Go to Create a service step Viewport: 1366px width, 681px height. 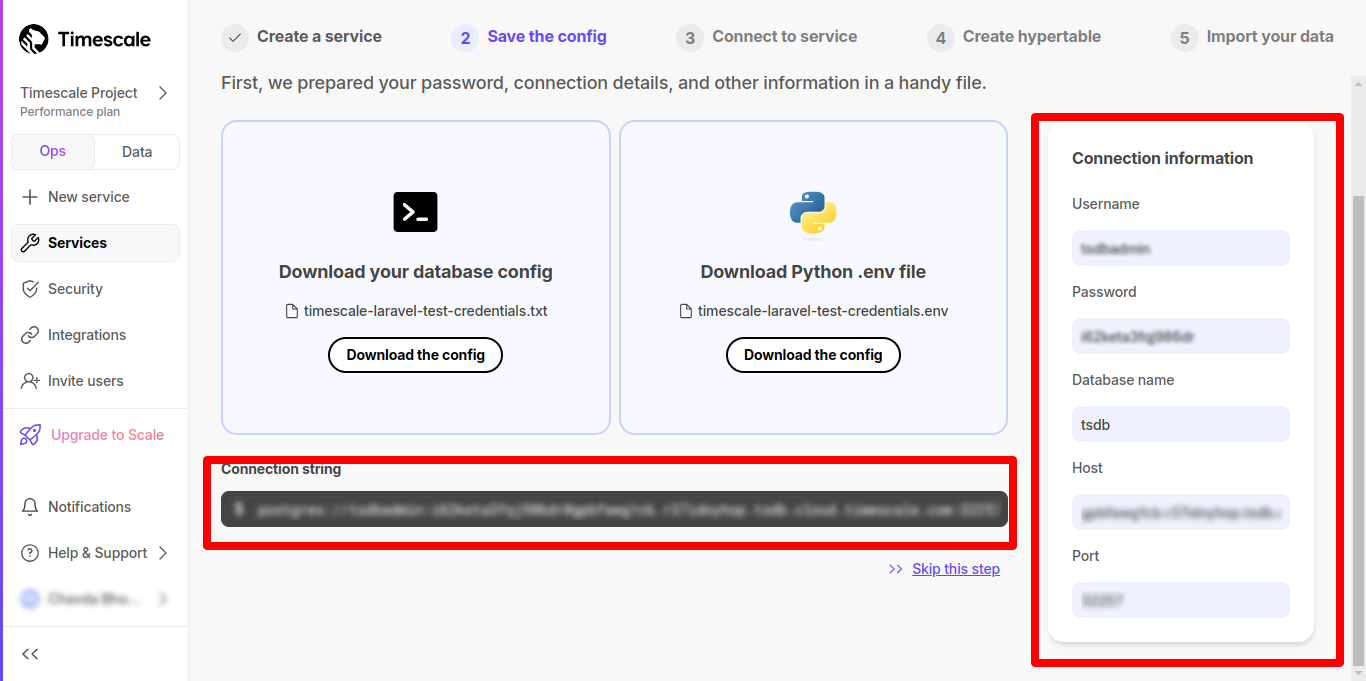click(319, 36)
